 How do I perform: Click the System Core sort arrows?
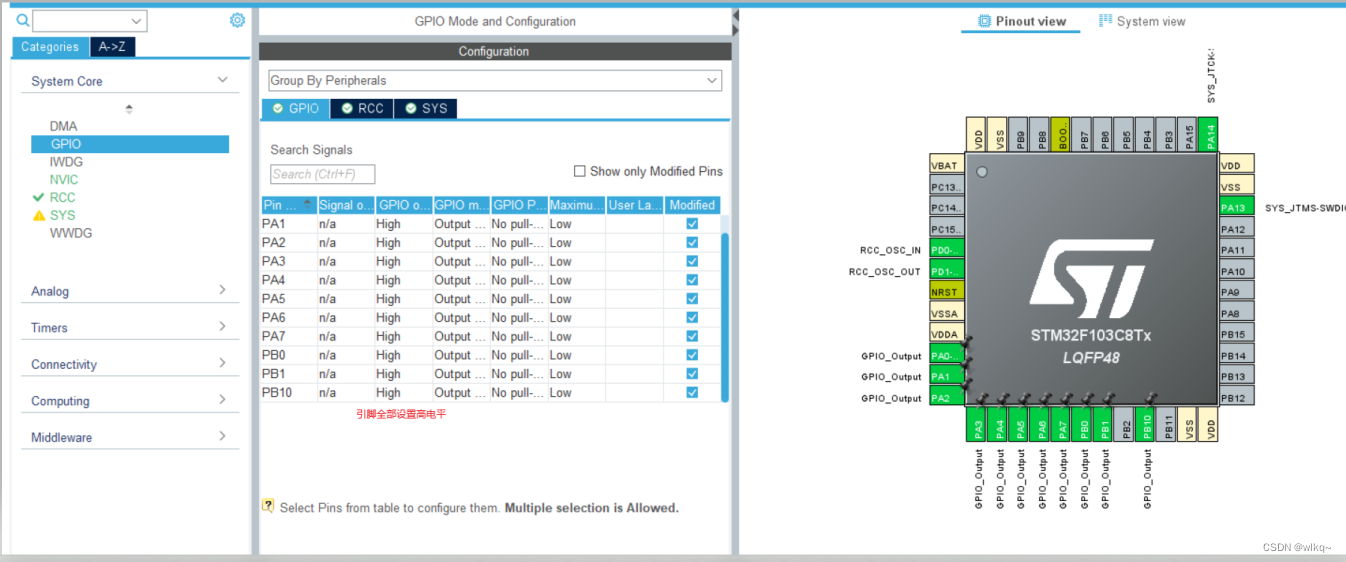point(129,109)
